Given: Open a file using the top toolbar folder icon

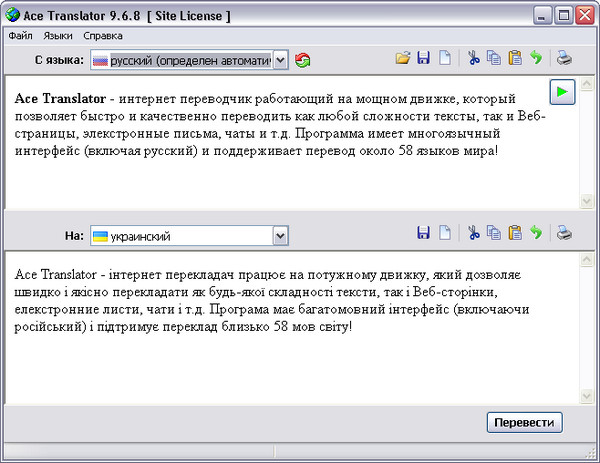Looking at the screenshot, I should coord(403,59).
